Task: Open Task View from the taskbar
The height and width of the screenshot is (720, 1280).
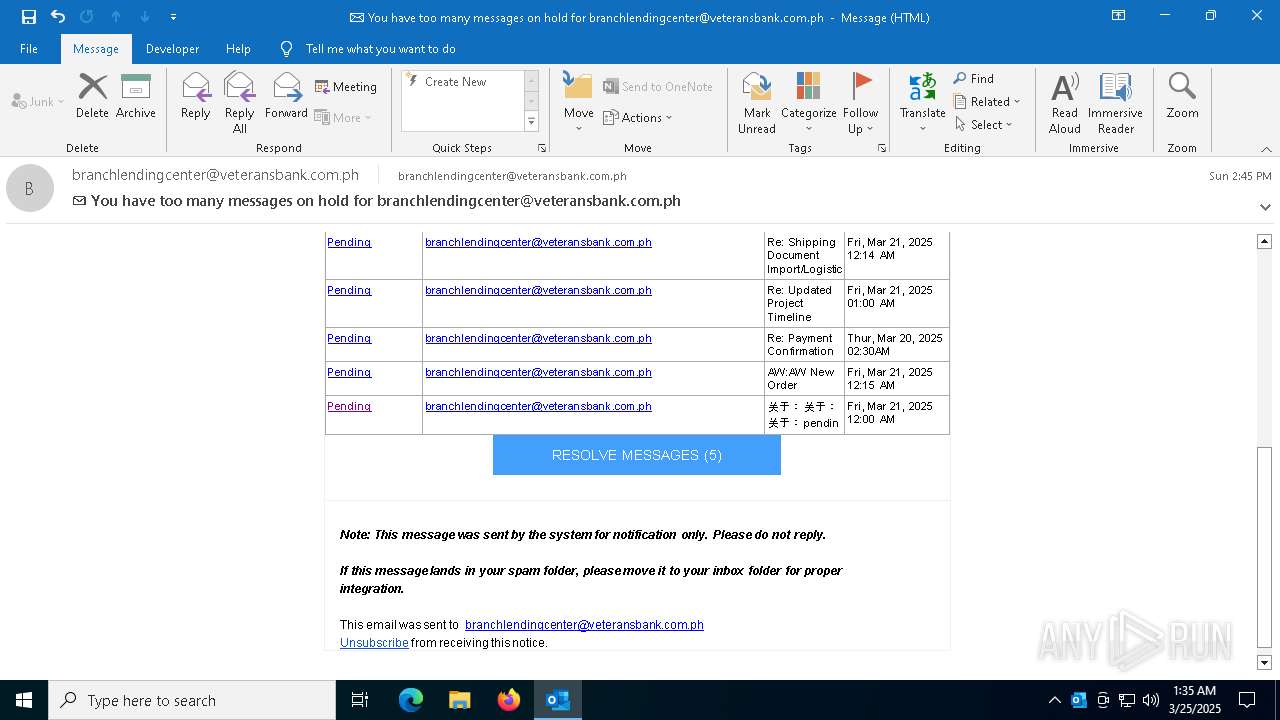Action: coord(360,700)
